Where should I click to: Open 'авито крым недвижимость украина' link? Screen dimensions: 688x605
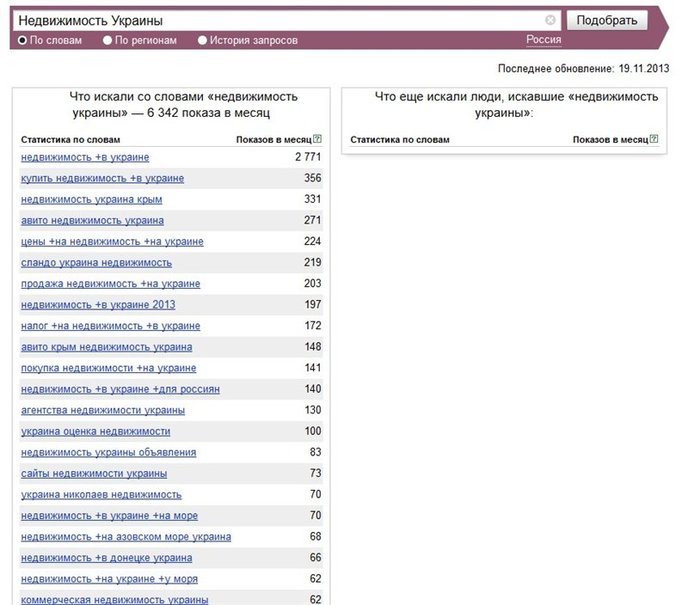[x=106, y=347]
